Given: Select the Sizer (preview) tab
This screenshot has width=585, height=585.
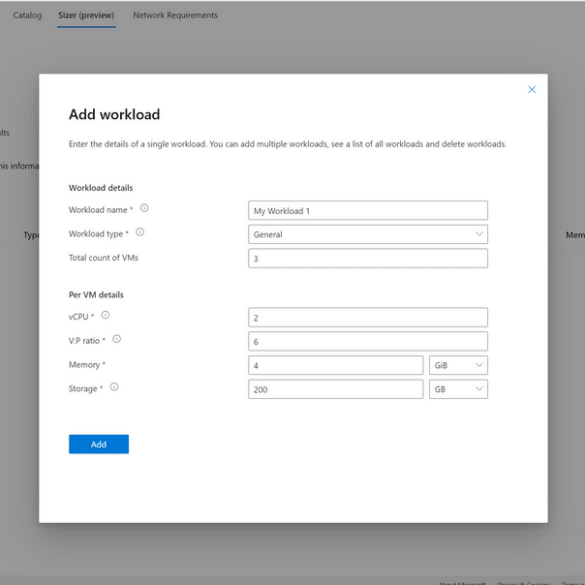Looking at the screenshot, I should point(86,15).
